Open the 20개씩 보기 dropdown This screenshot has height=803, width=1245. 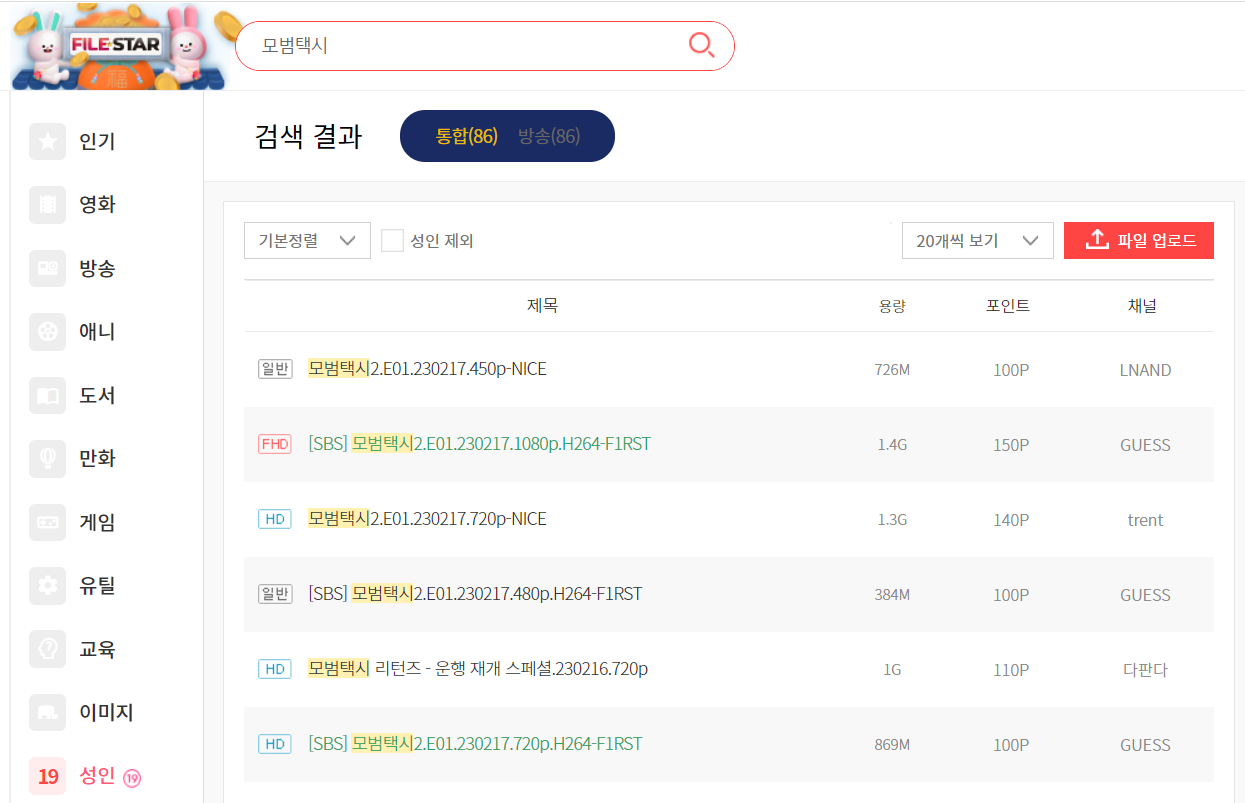[977, 240]
